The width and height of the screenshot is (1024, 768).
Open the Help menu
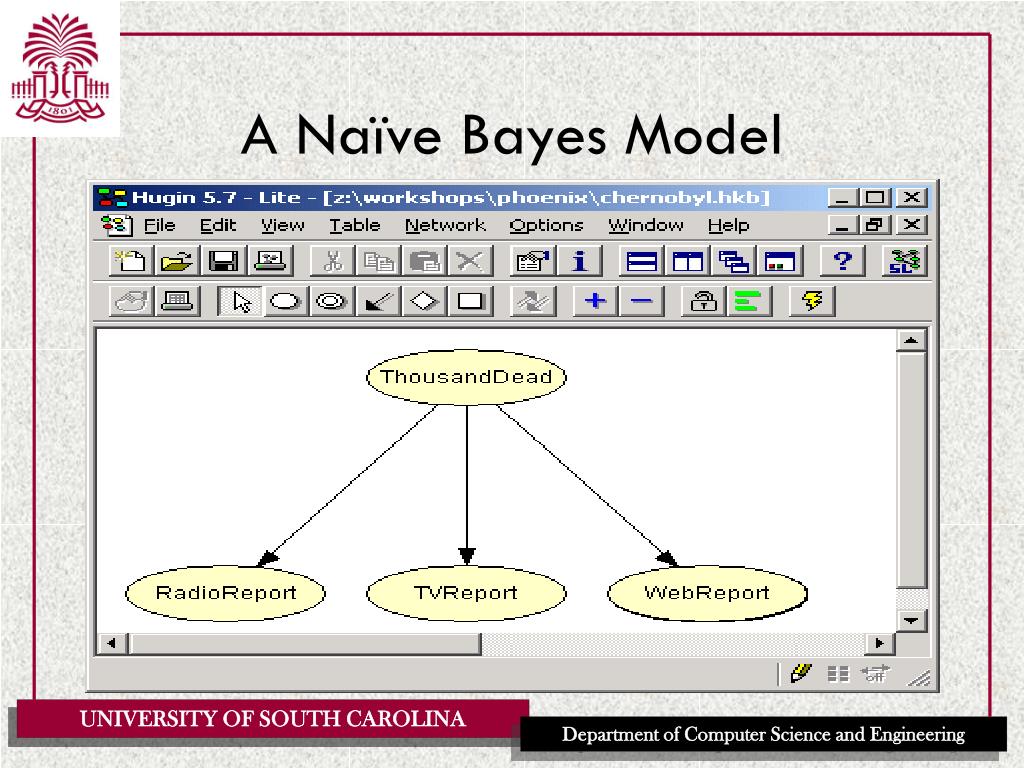tap(728, 225)
